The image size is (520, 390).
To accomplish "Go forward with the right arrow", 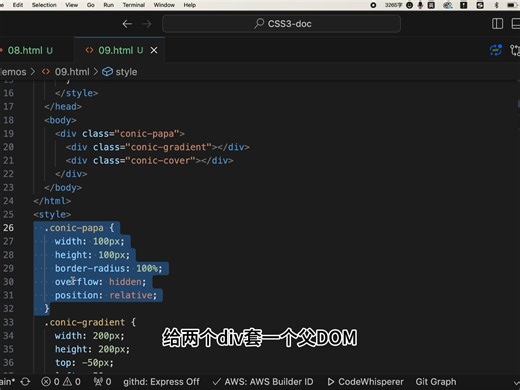I will 147,24.
